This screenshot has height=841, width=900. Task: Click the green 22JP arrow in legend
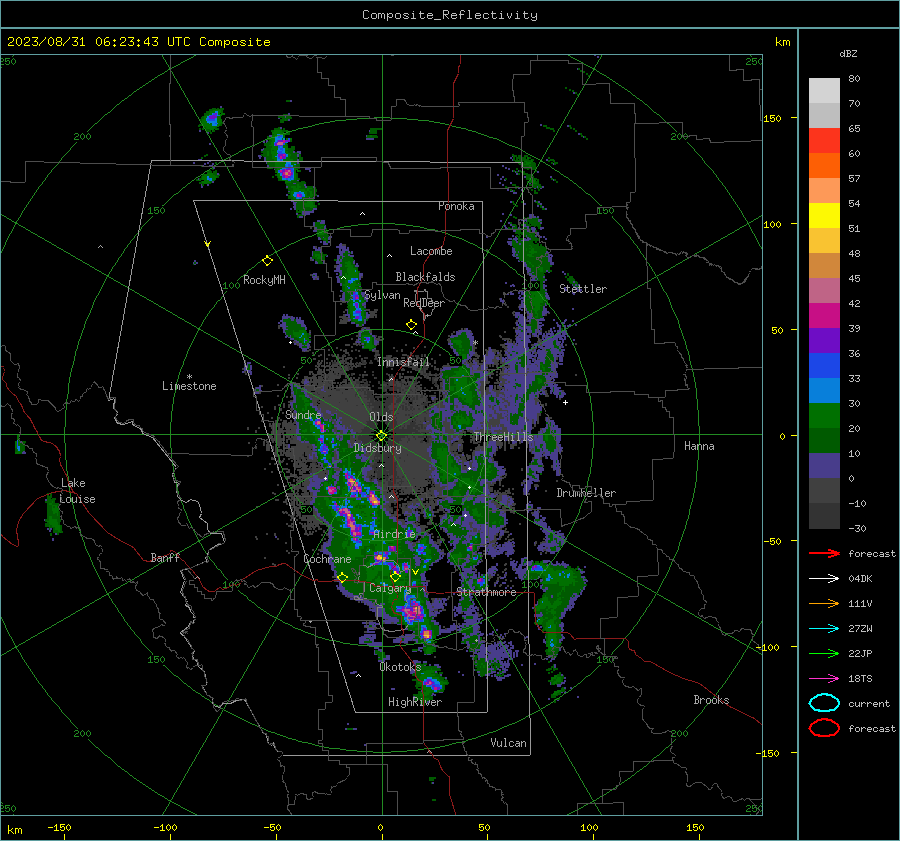pos(824,653)
